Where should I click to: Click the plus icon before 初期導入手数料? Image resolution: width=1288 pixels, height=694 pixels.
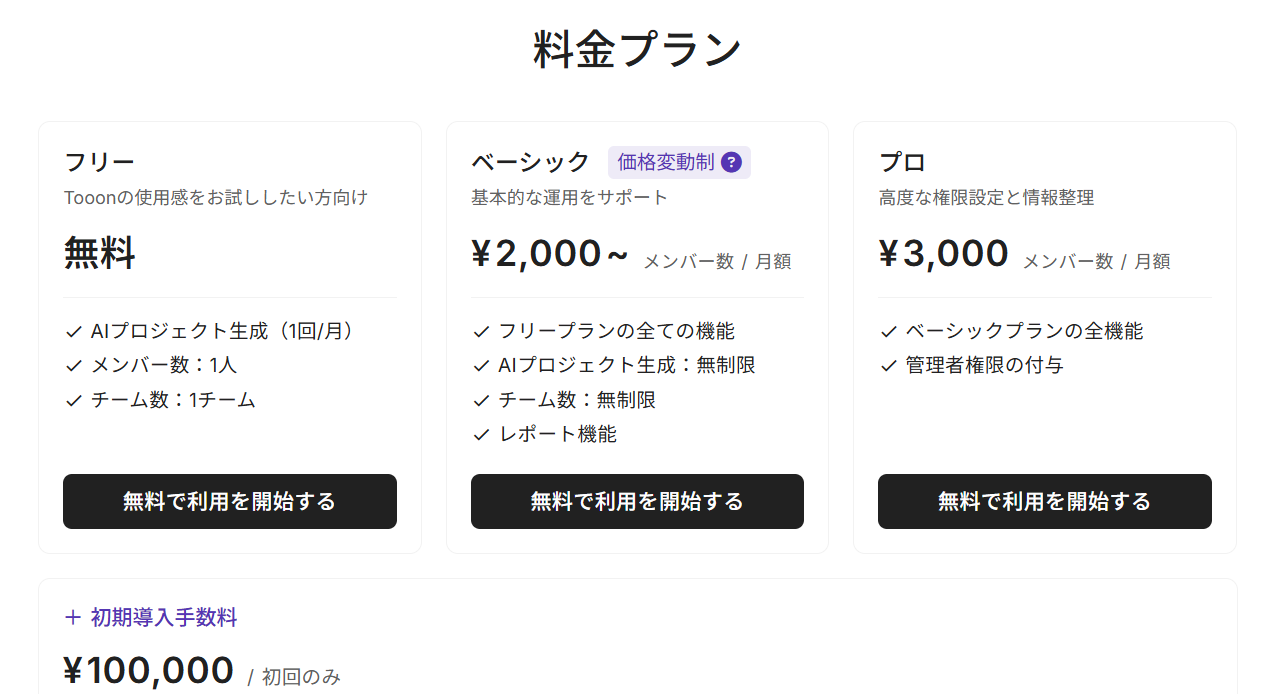[x=72, y=618]
